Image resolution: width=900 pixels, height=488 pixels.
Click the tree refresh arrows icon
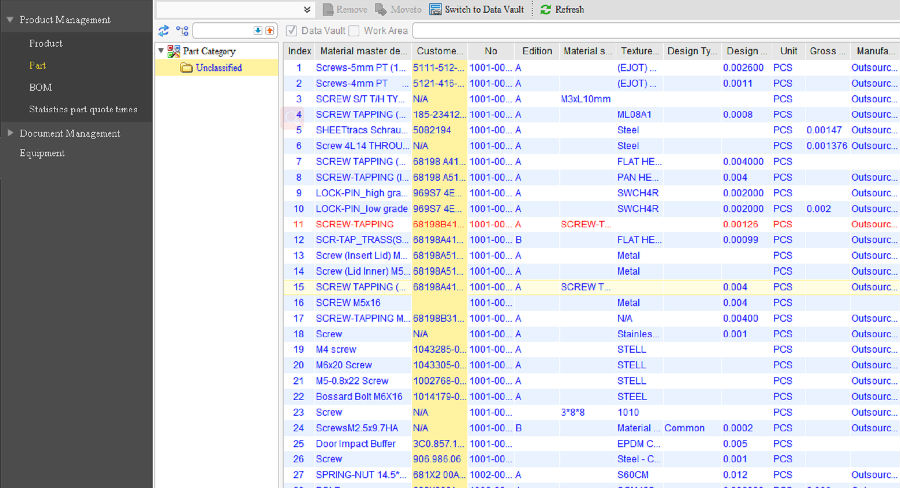[164, 31]
